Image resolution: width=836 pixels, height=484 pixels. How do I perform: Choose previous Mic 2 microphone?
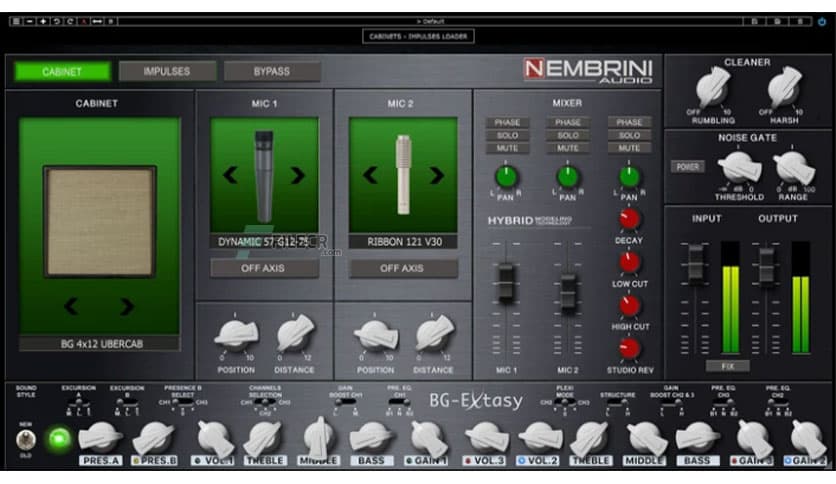coord(369,175)
